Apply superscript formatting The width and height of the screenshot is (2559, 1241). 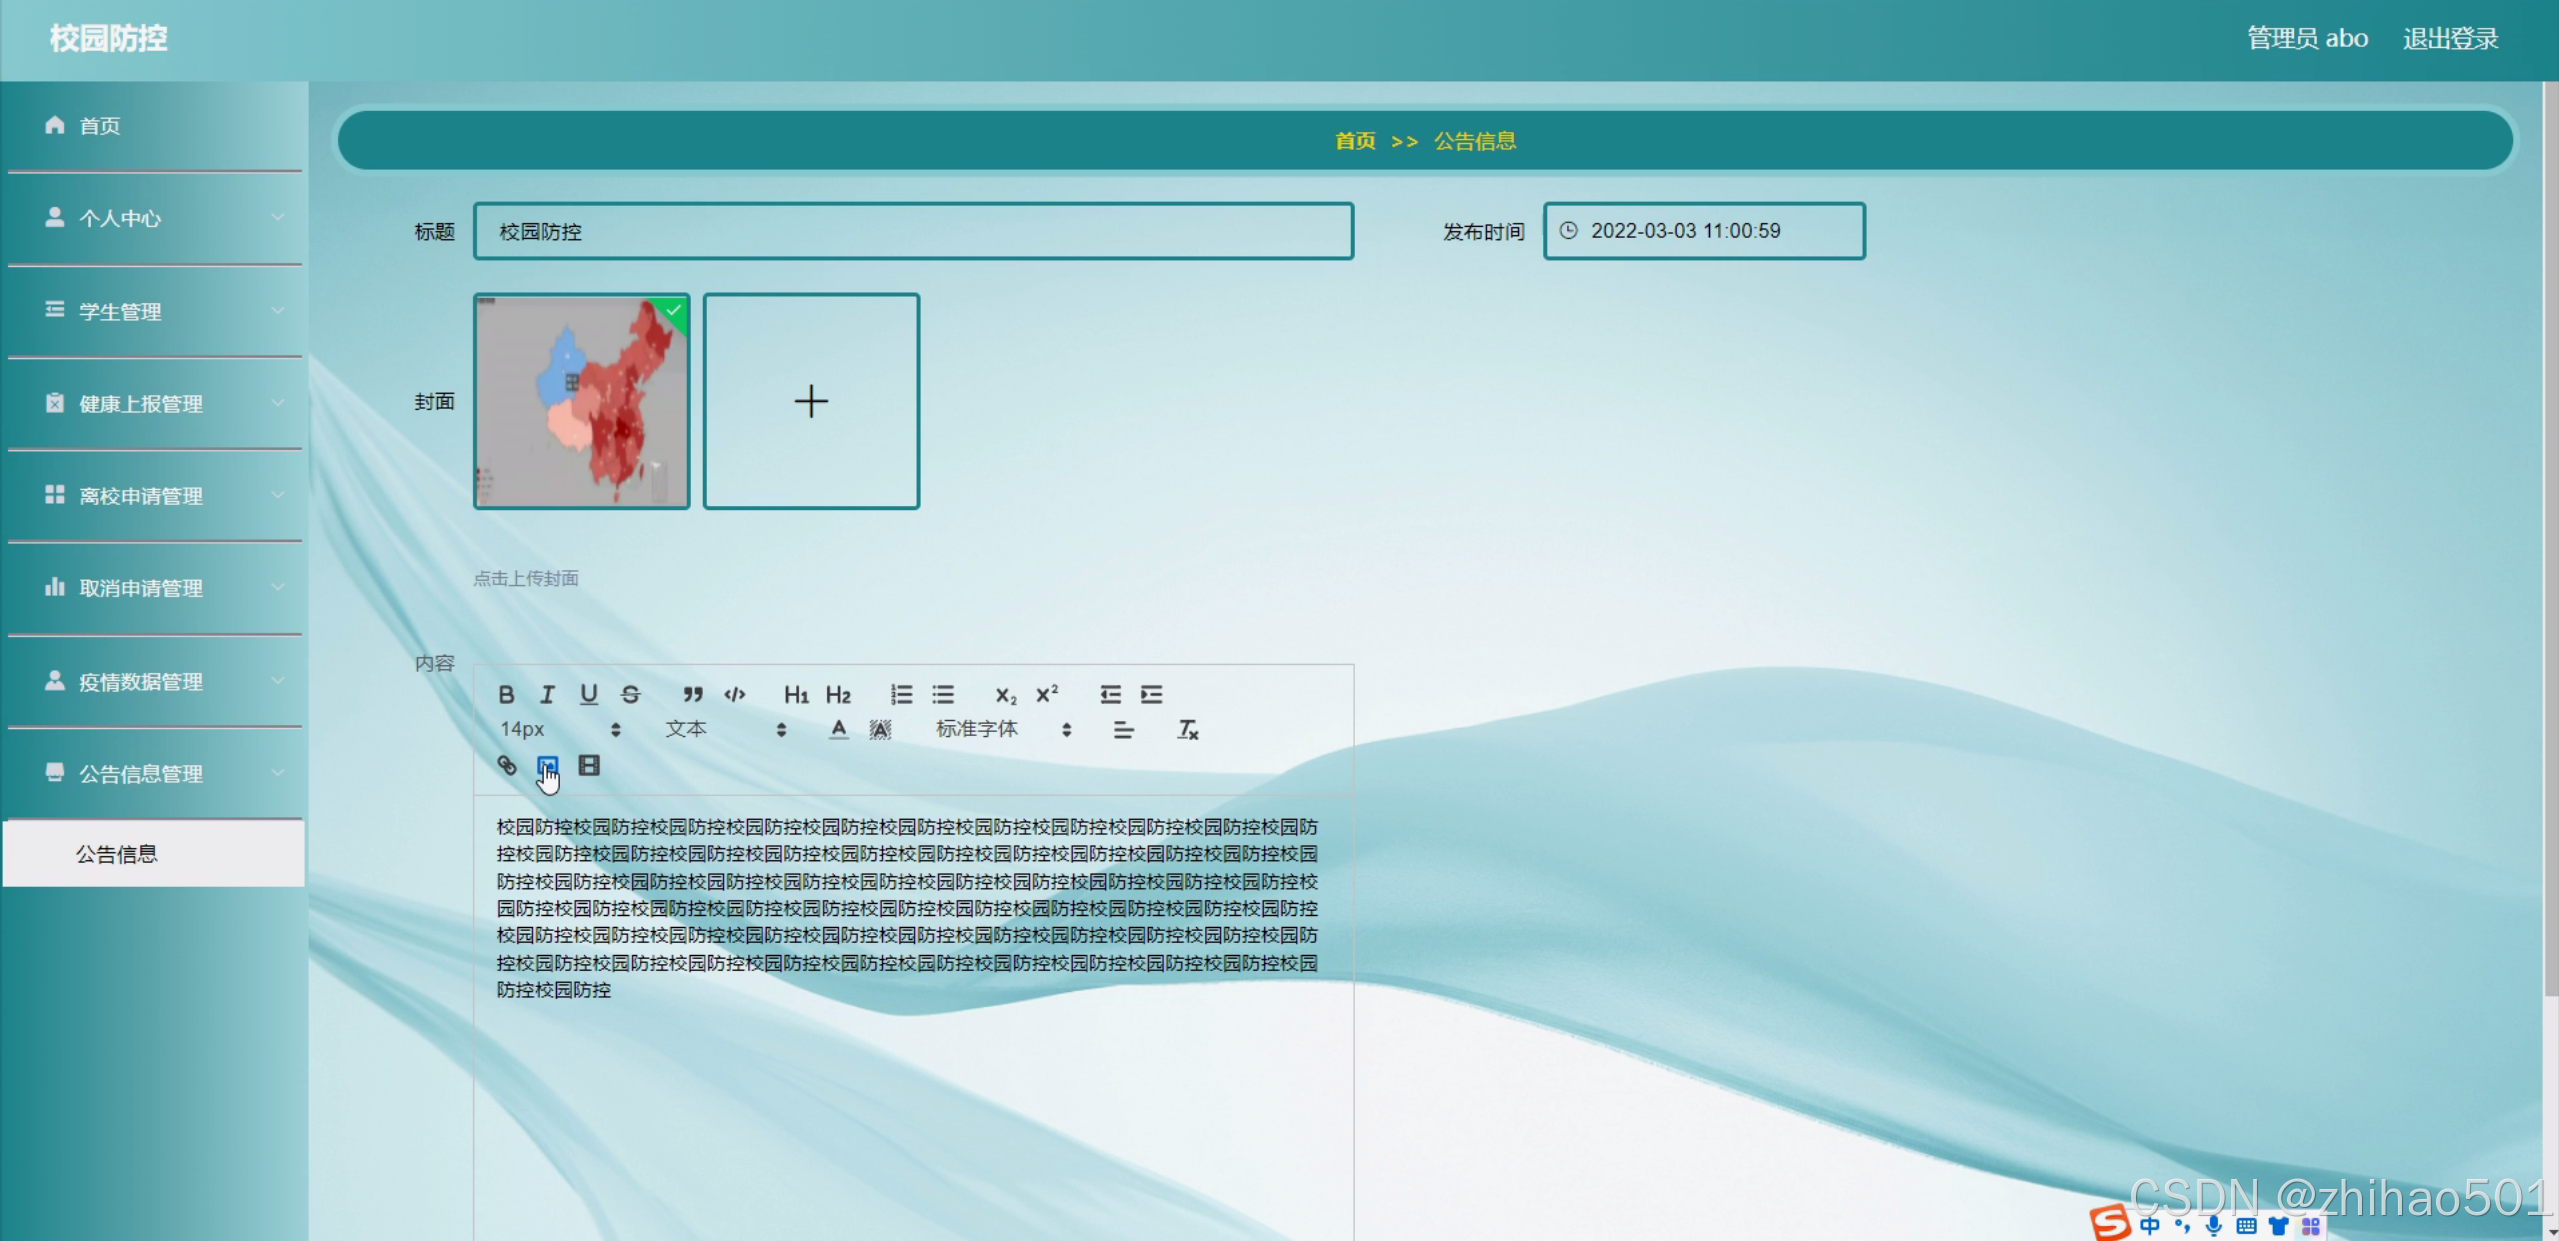point(1047,694)
